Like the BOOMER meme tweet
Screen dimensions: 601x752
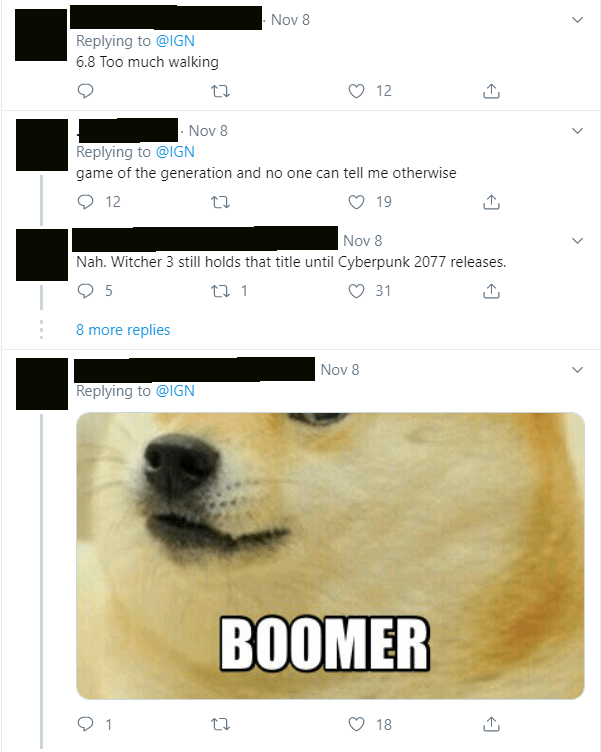(356, 724)
